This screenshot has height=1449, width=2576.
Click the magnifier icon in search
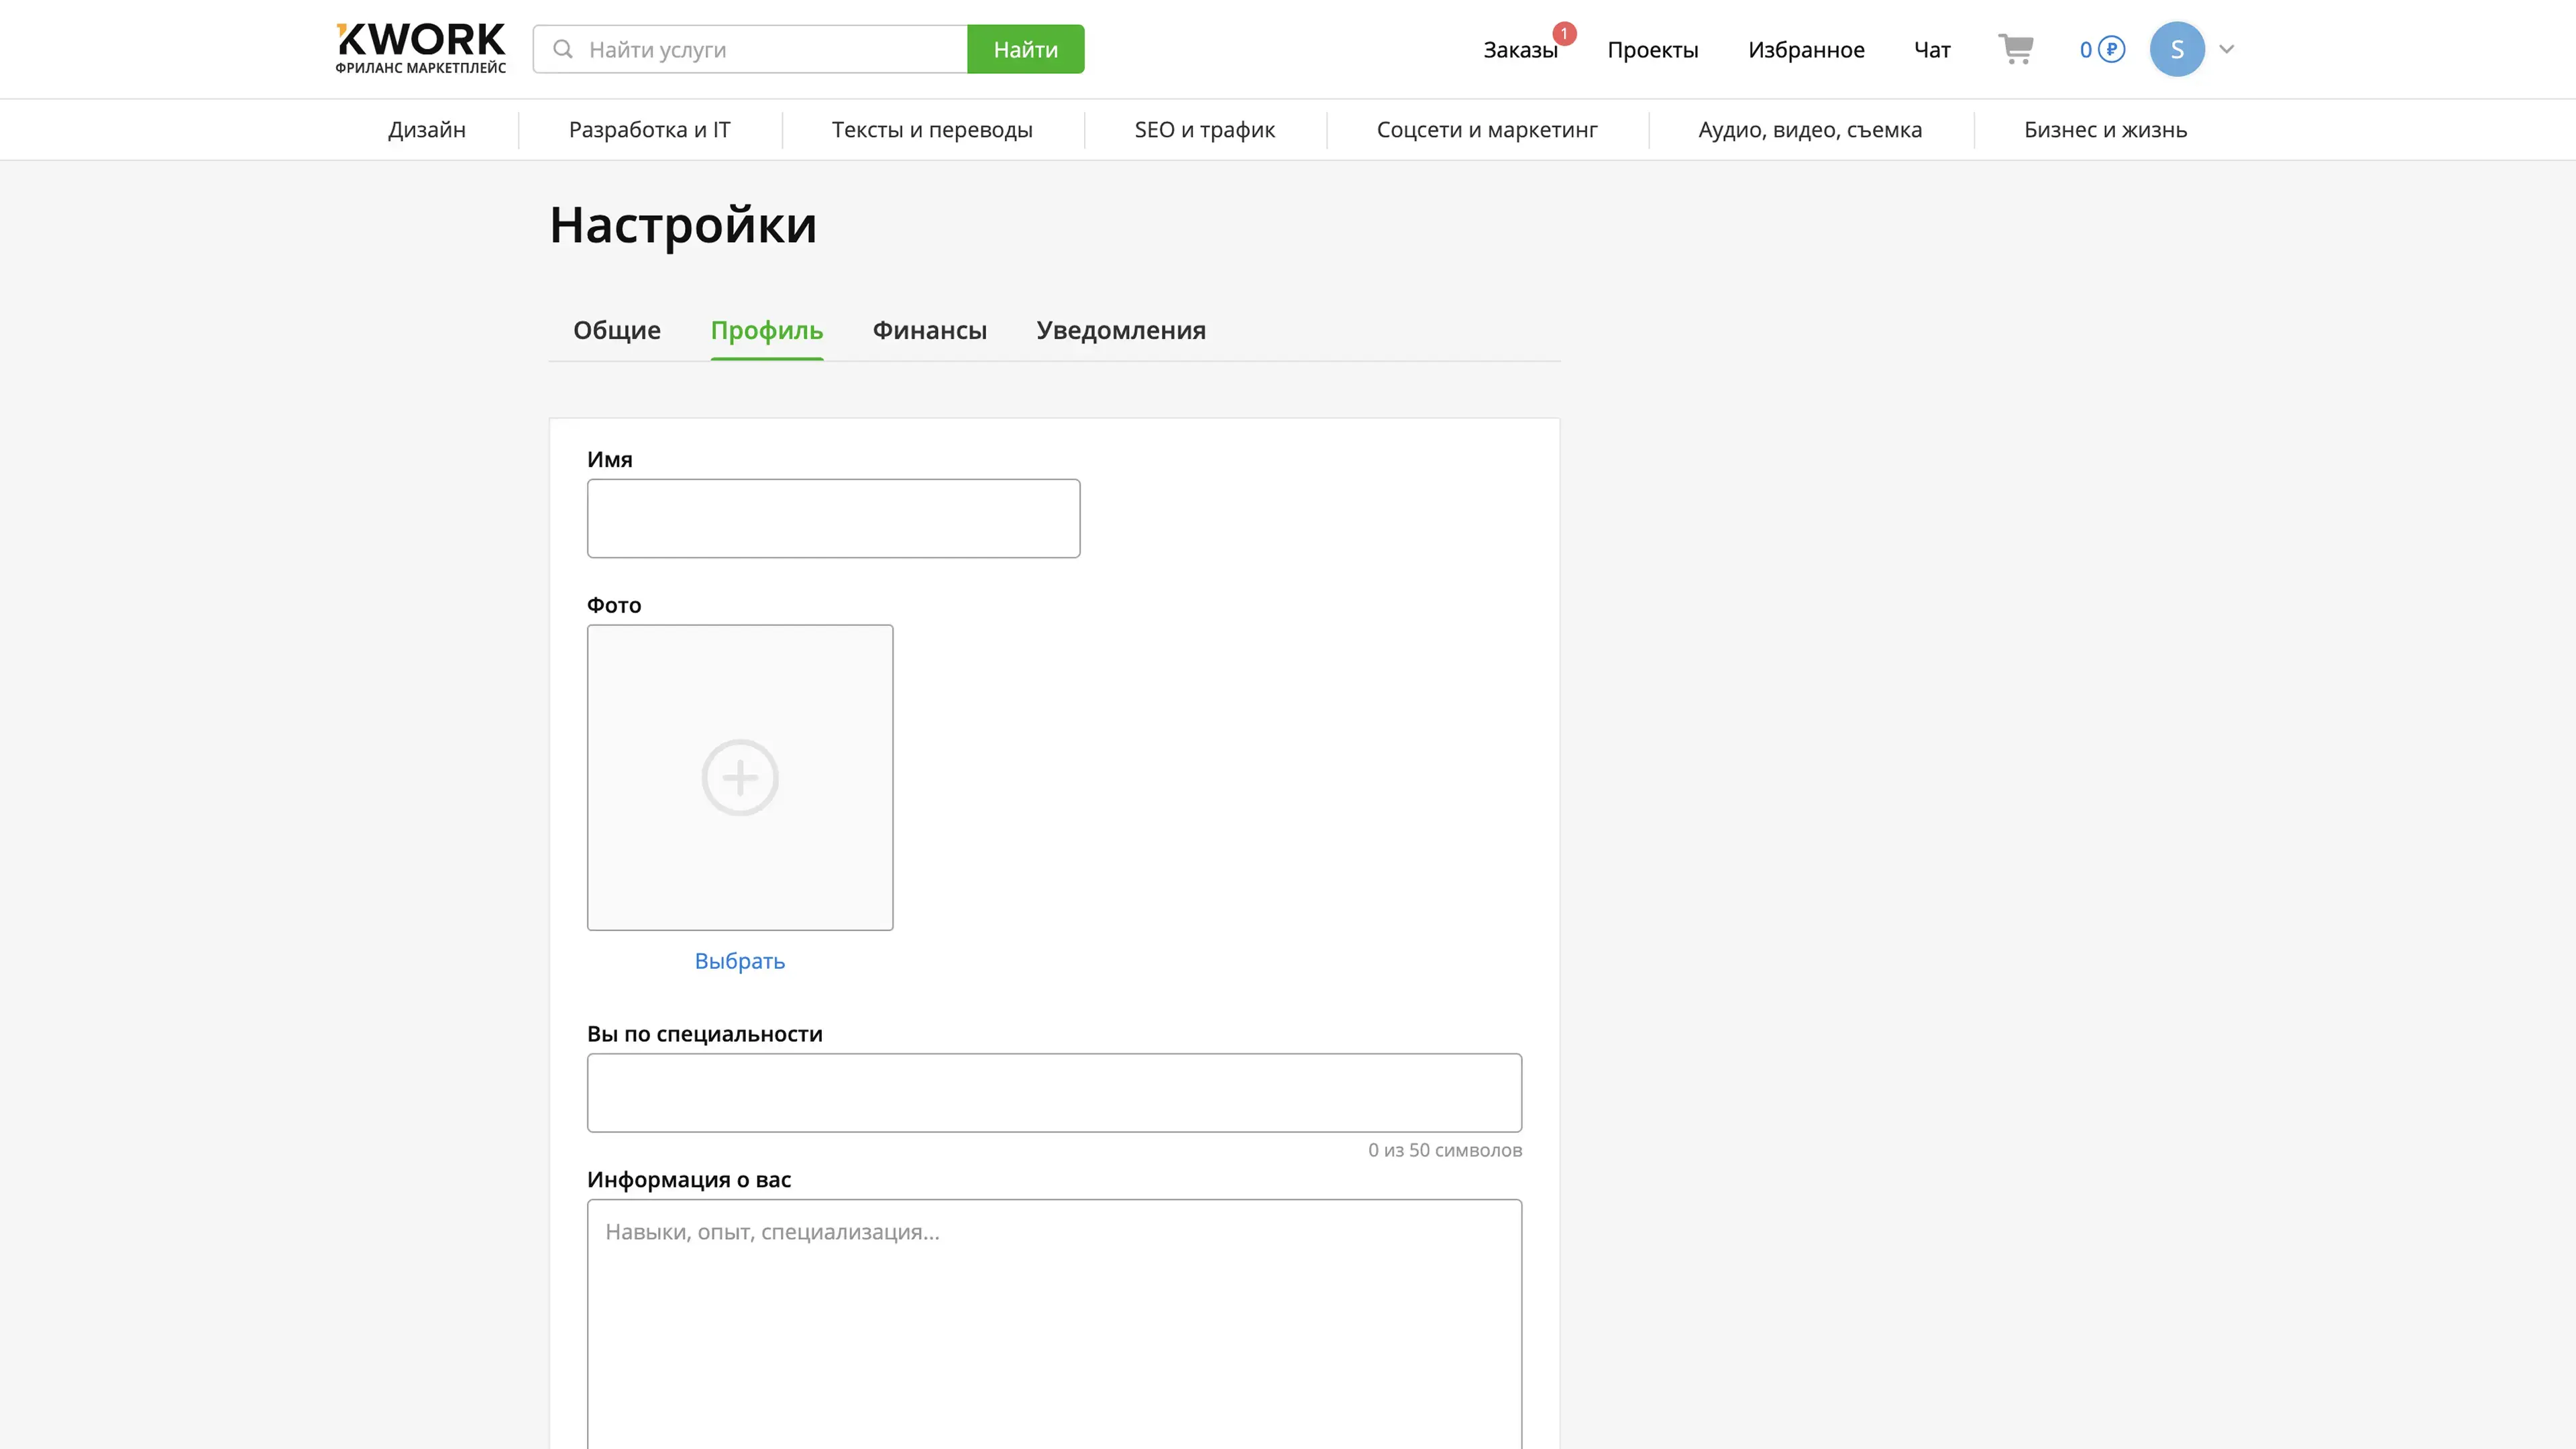point(563,49)
